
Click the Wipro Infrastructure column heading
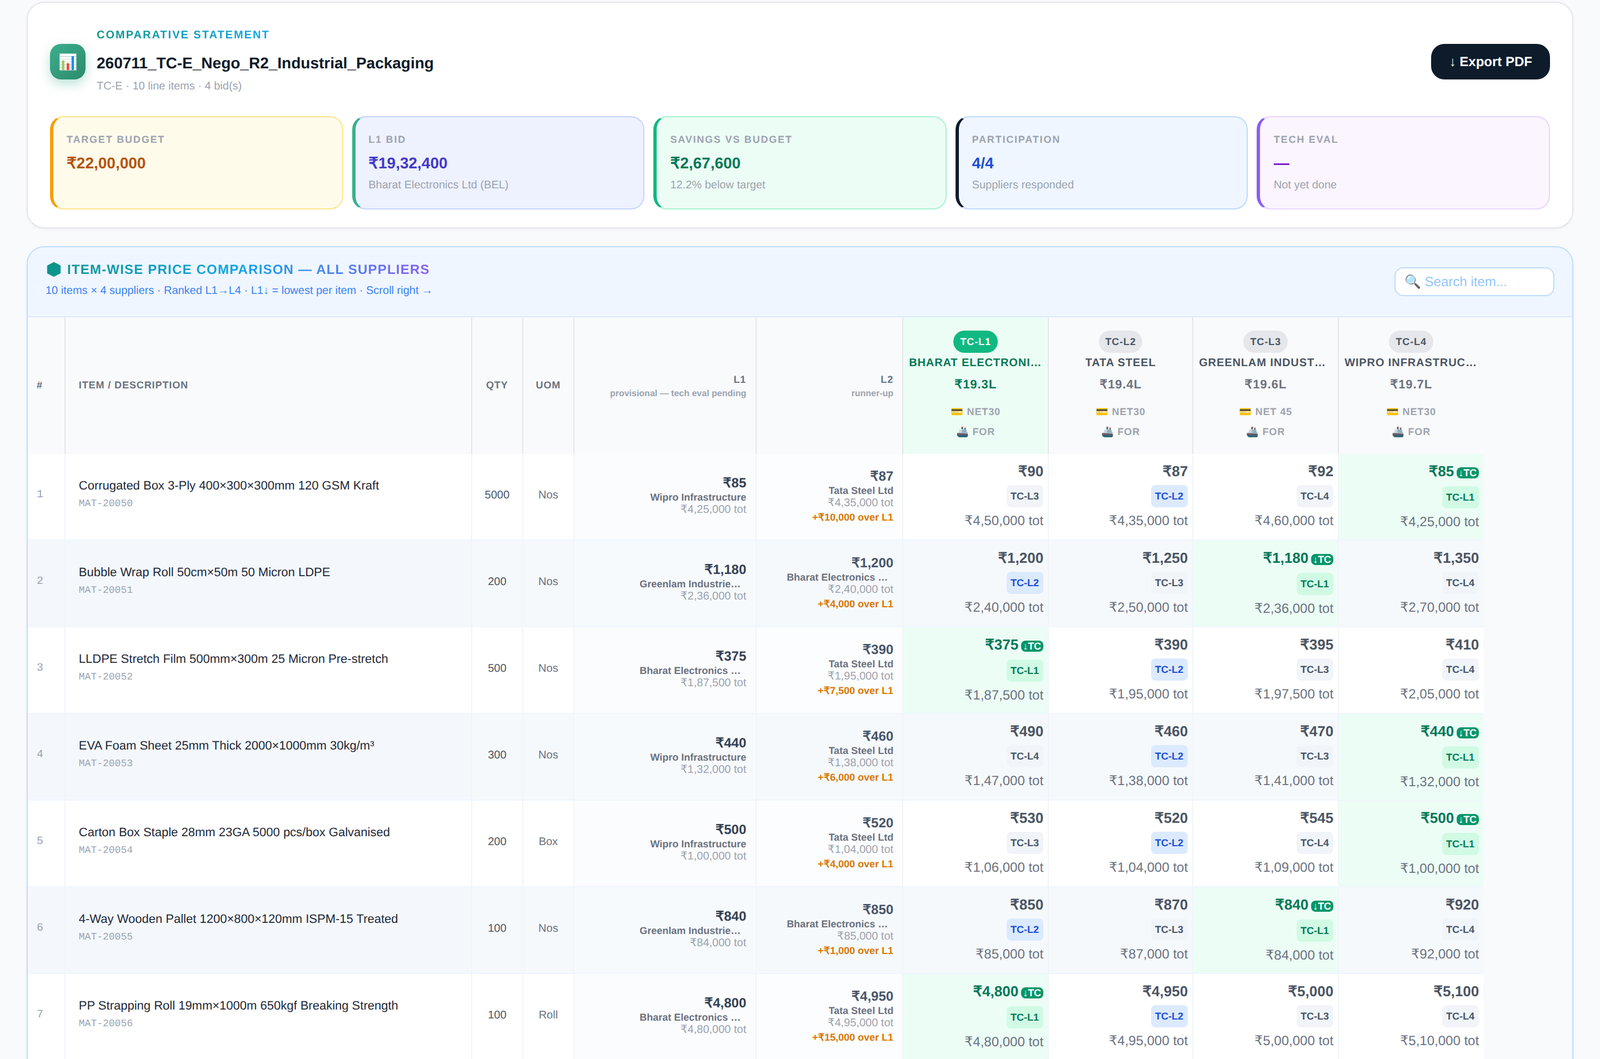click(1410, 363)
